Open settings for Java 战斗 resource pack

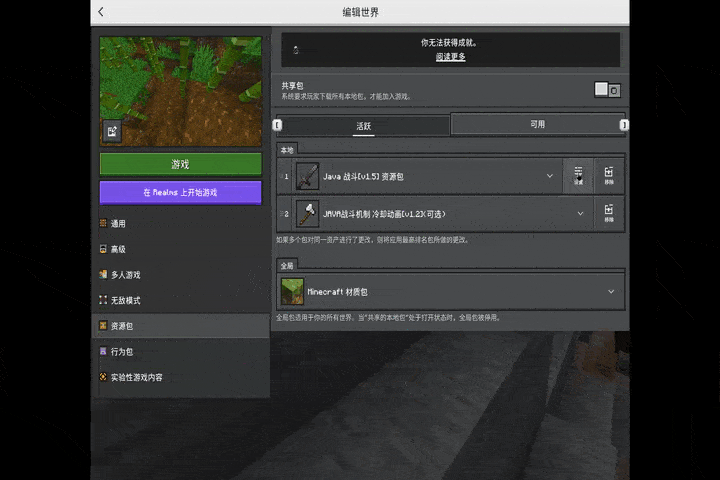[x=578, y=176]
